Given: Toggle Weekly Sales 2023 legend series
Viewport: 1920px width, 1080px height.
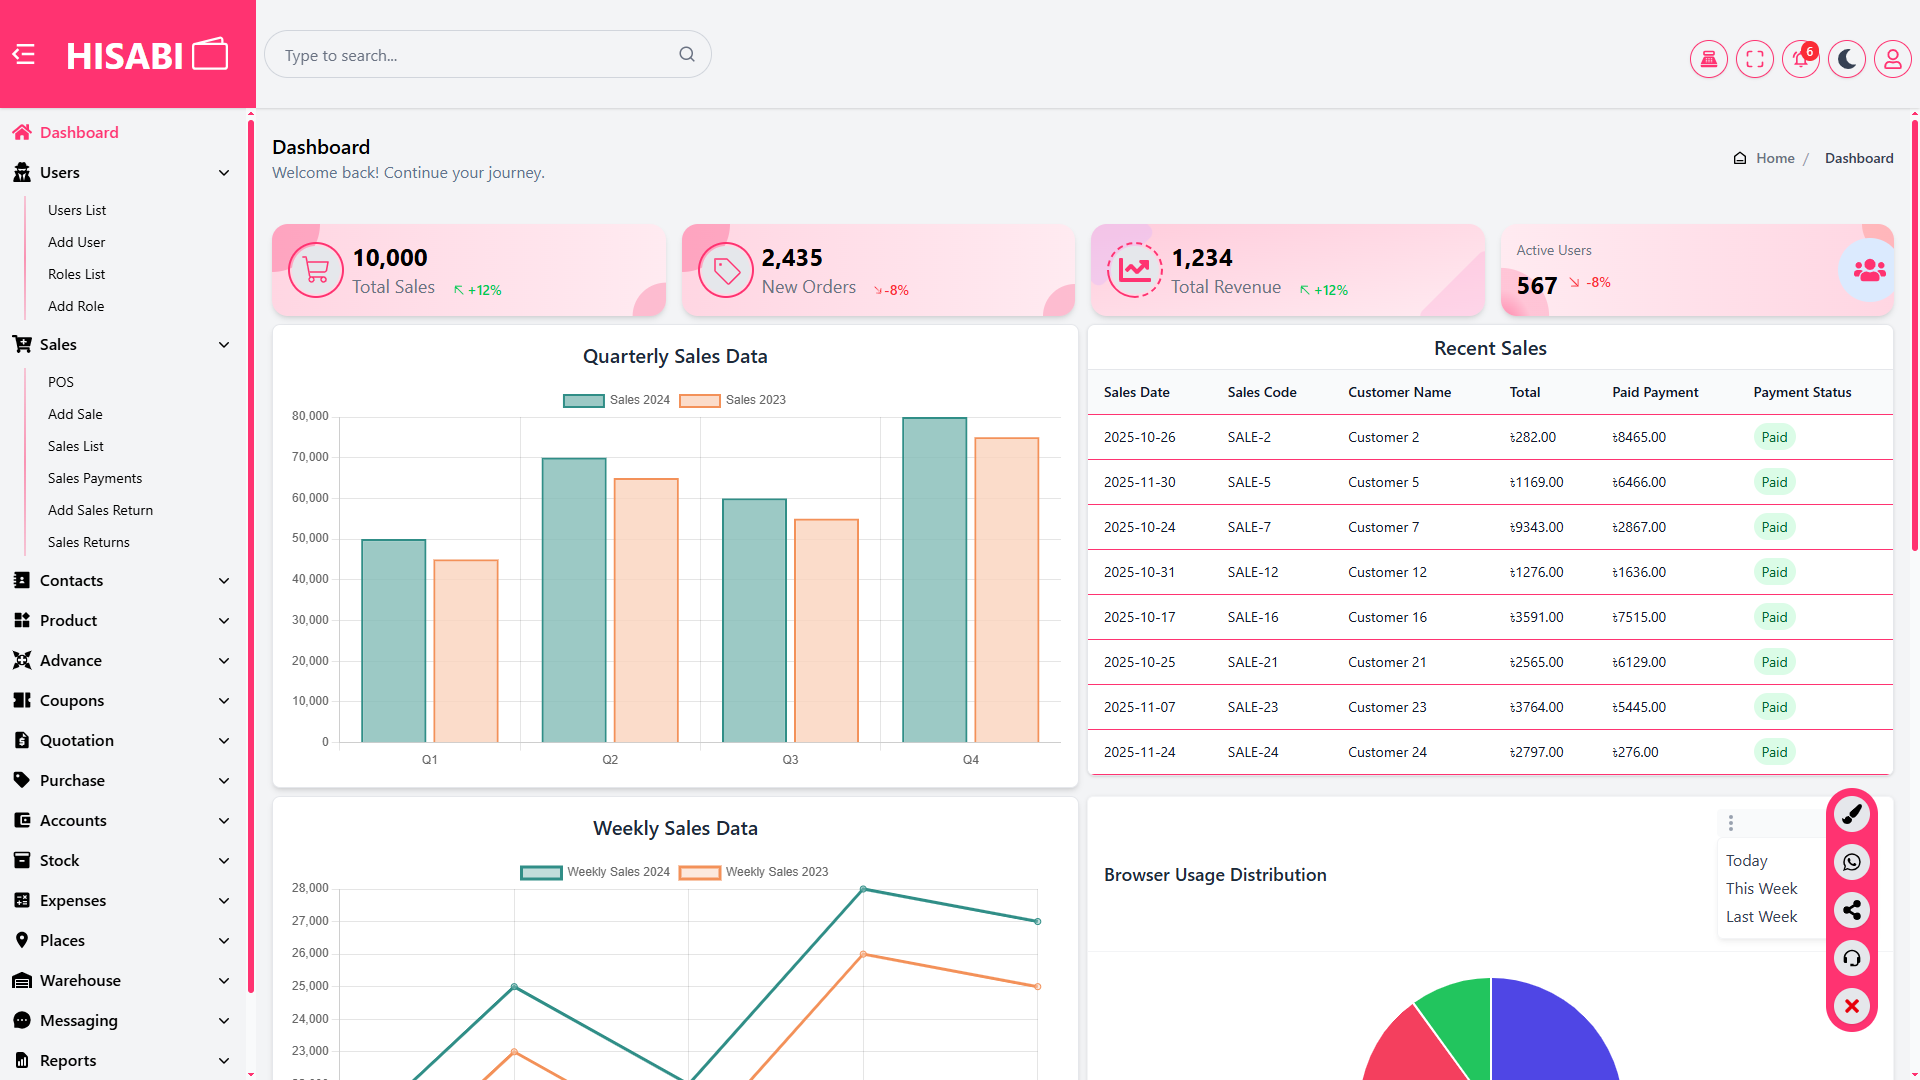Looking at the screenshot, I should click(x=754, y=872).
